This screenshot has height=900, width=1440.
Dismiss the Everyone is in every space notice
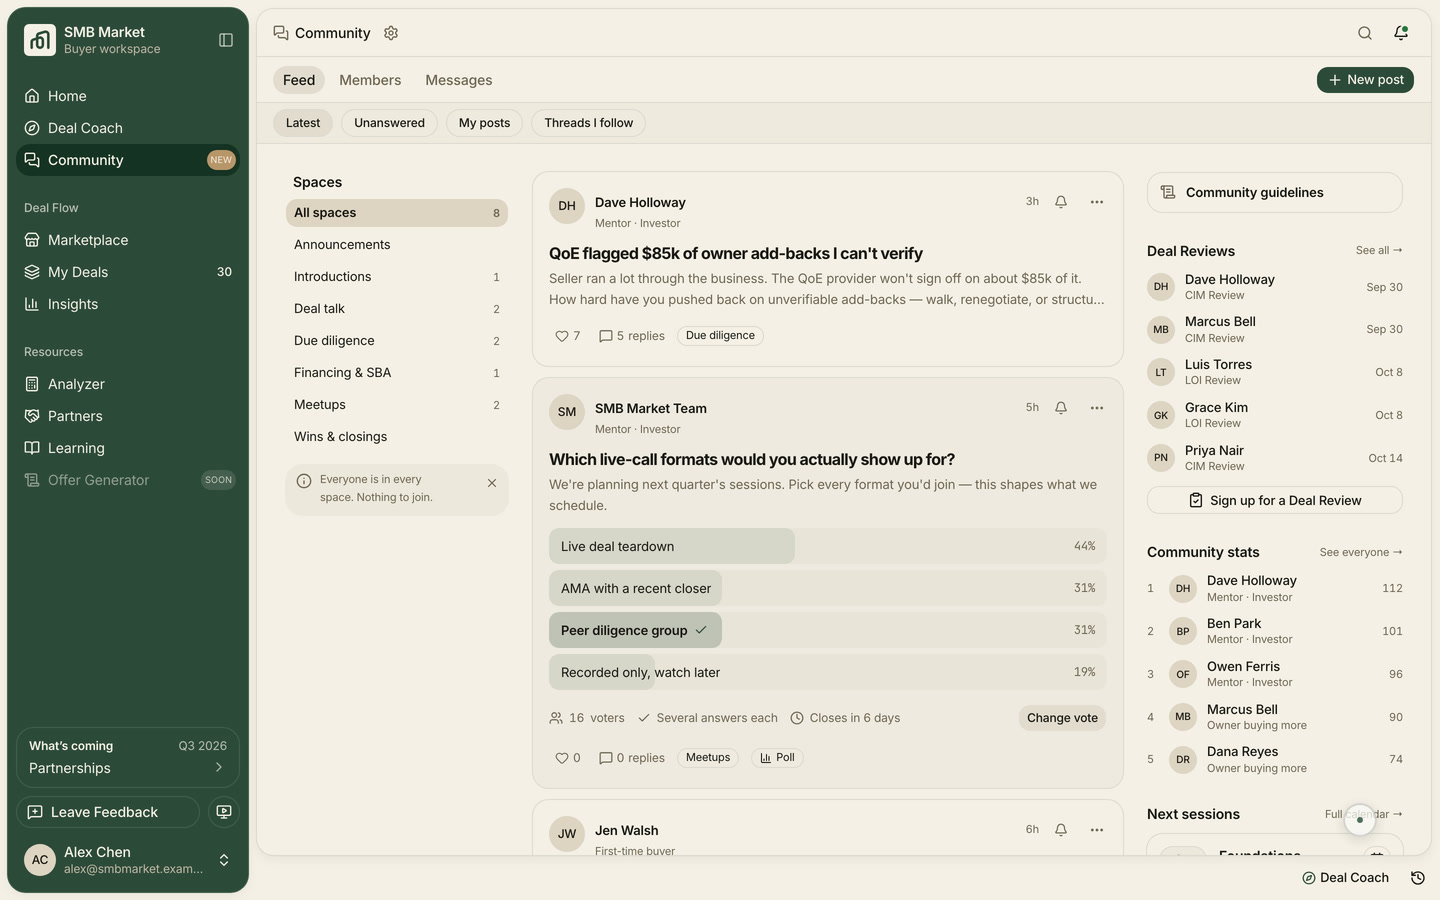pos(492,483)
